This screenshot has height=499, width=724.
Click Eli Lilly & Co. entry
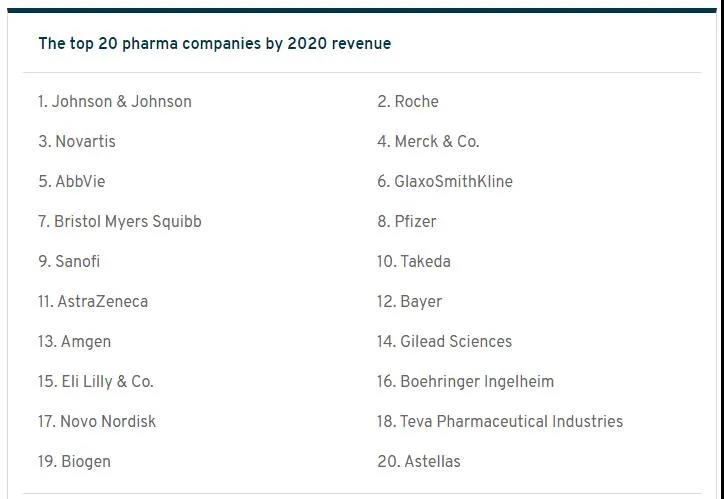click(96, 381)
